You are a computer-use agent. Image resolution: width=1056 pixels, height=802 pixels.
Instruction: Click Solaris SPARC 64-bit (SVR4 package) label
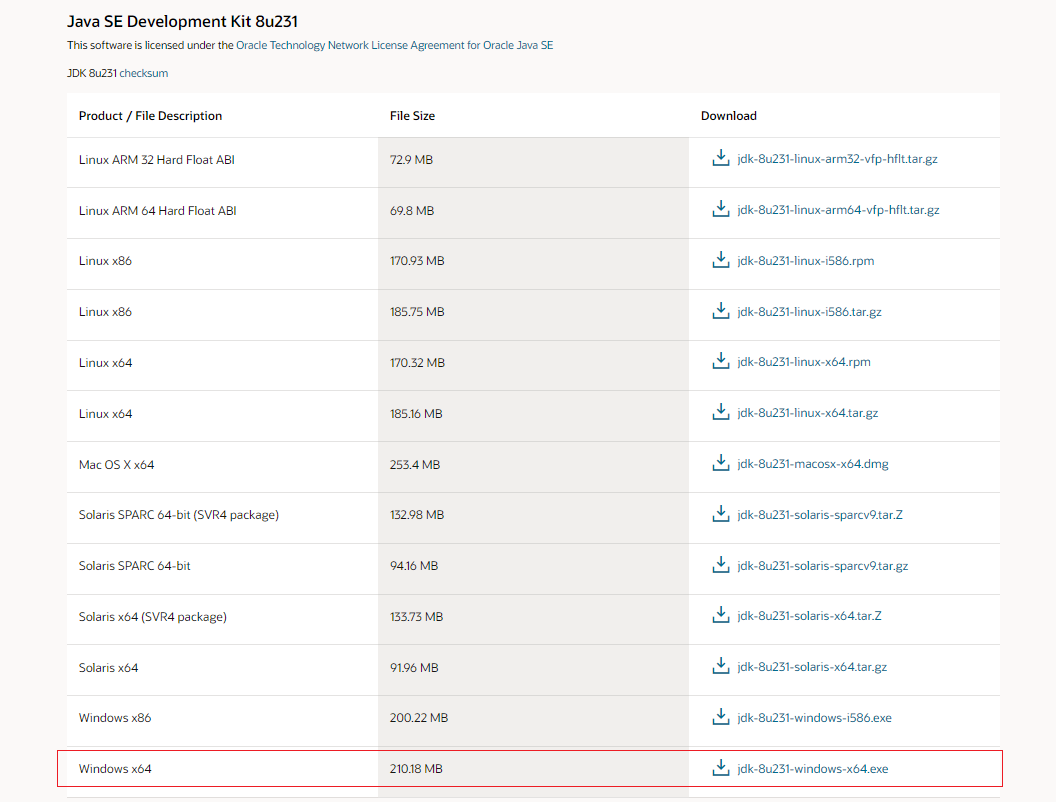(x=178, y=514)
